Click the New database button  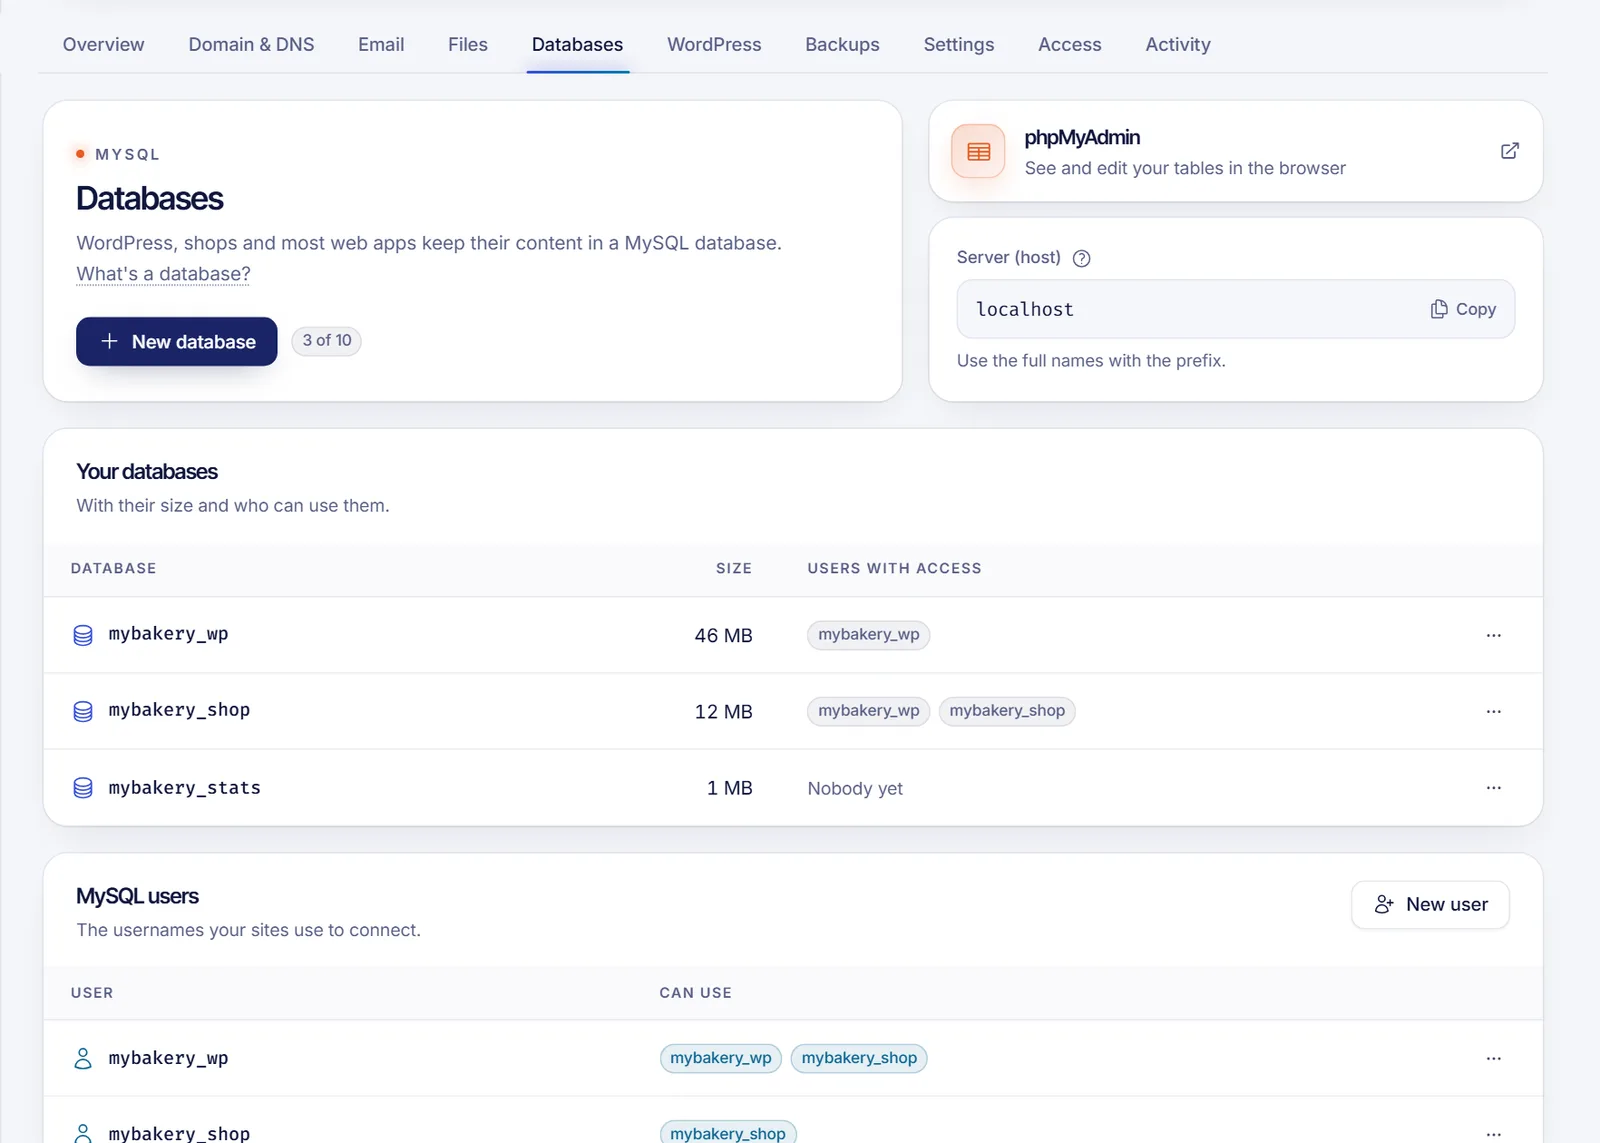[176, 341]
